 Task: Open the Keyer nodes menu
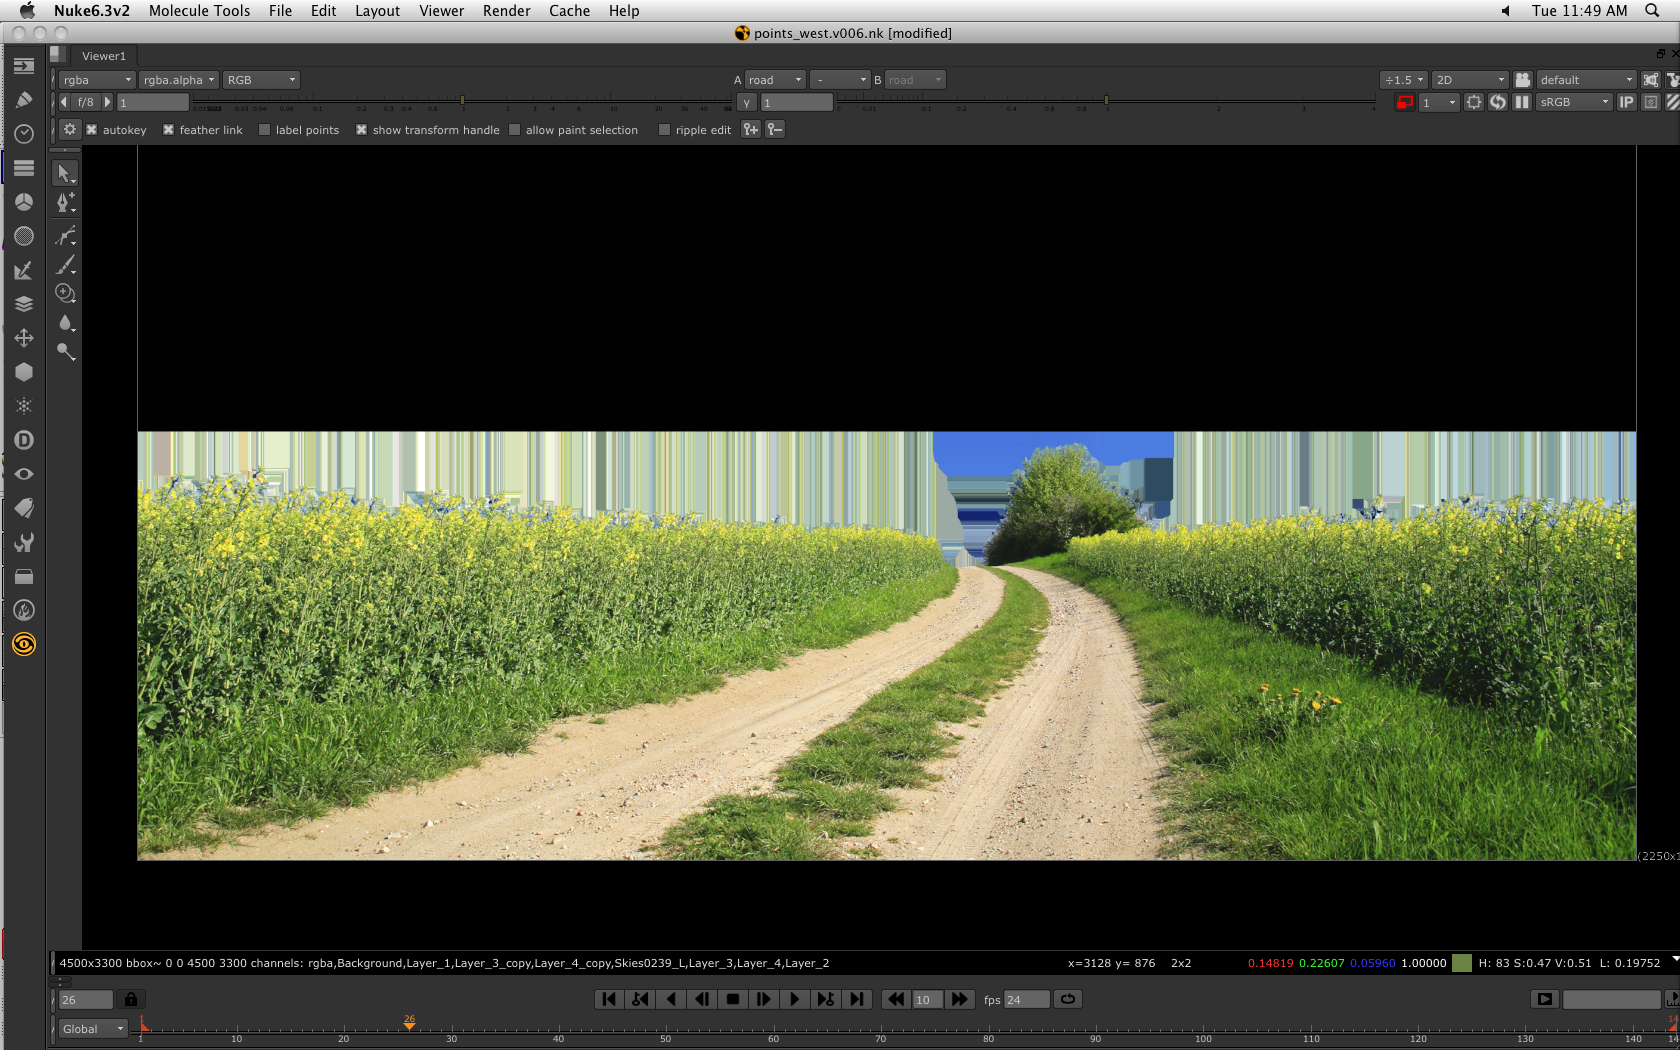(x=24, y=270)
